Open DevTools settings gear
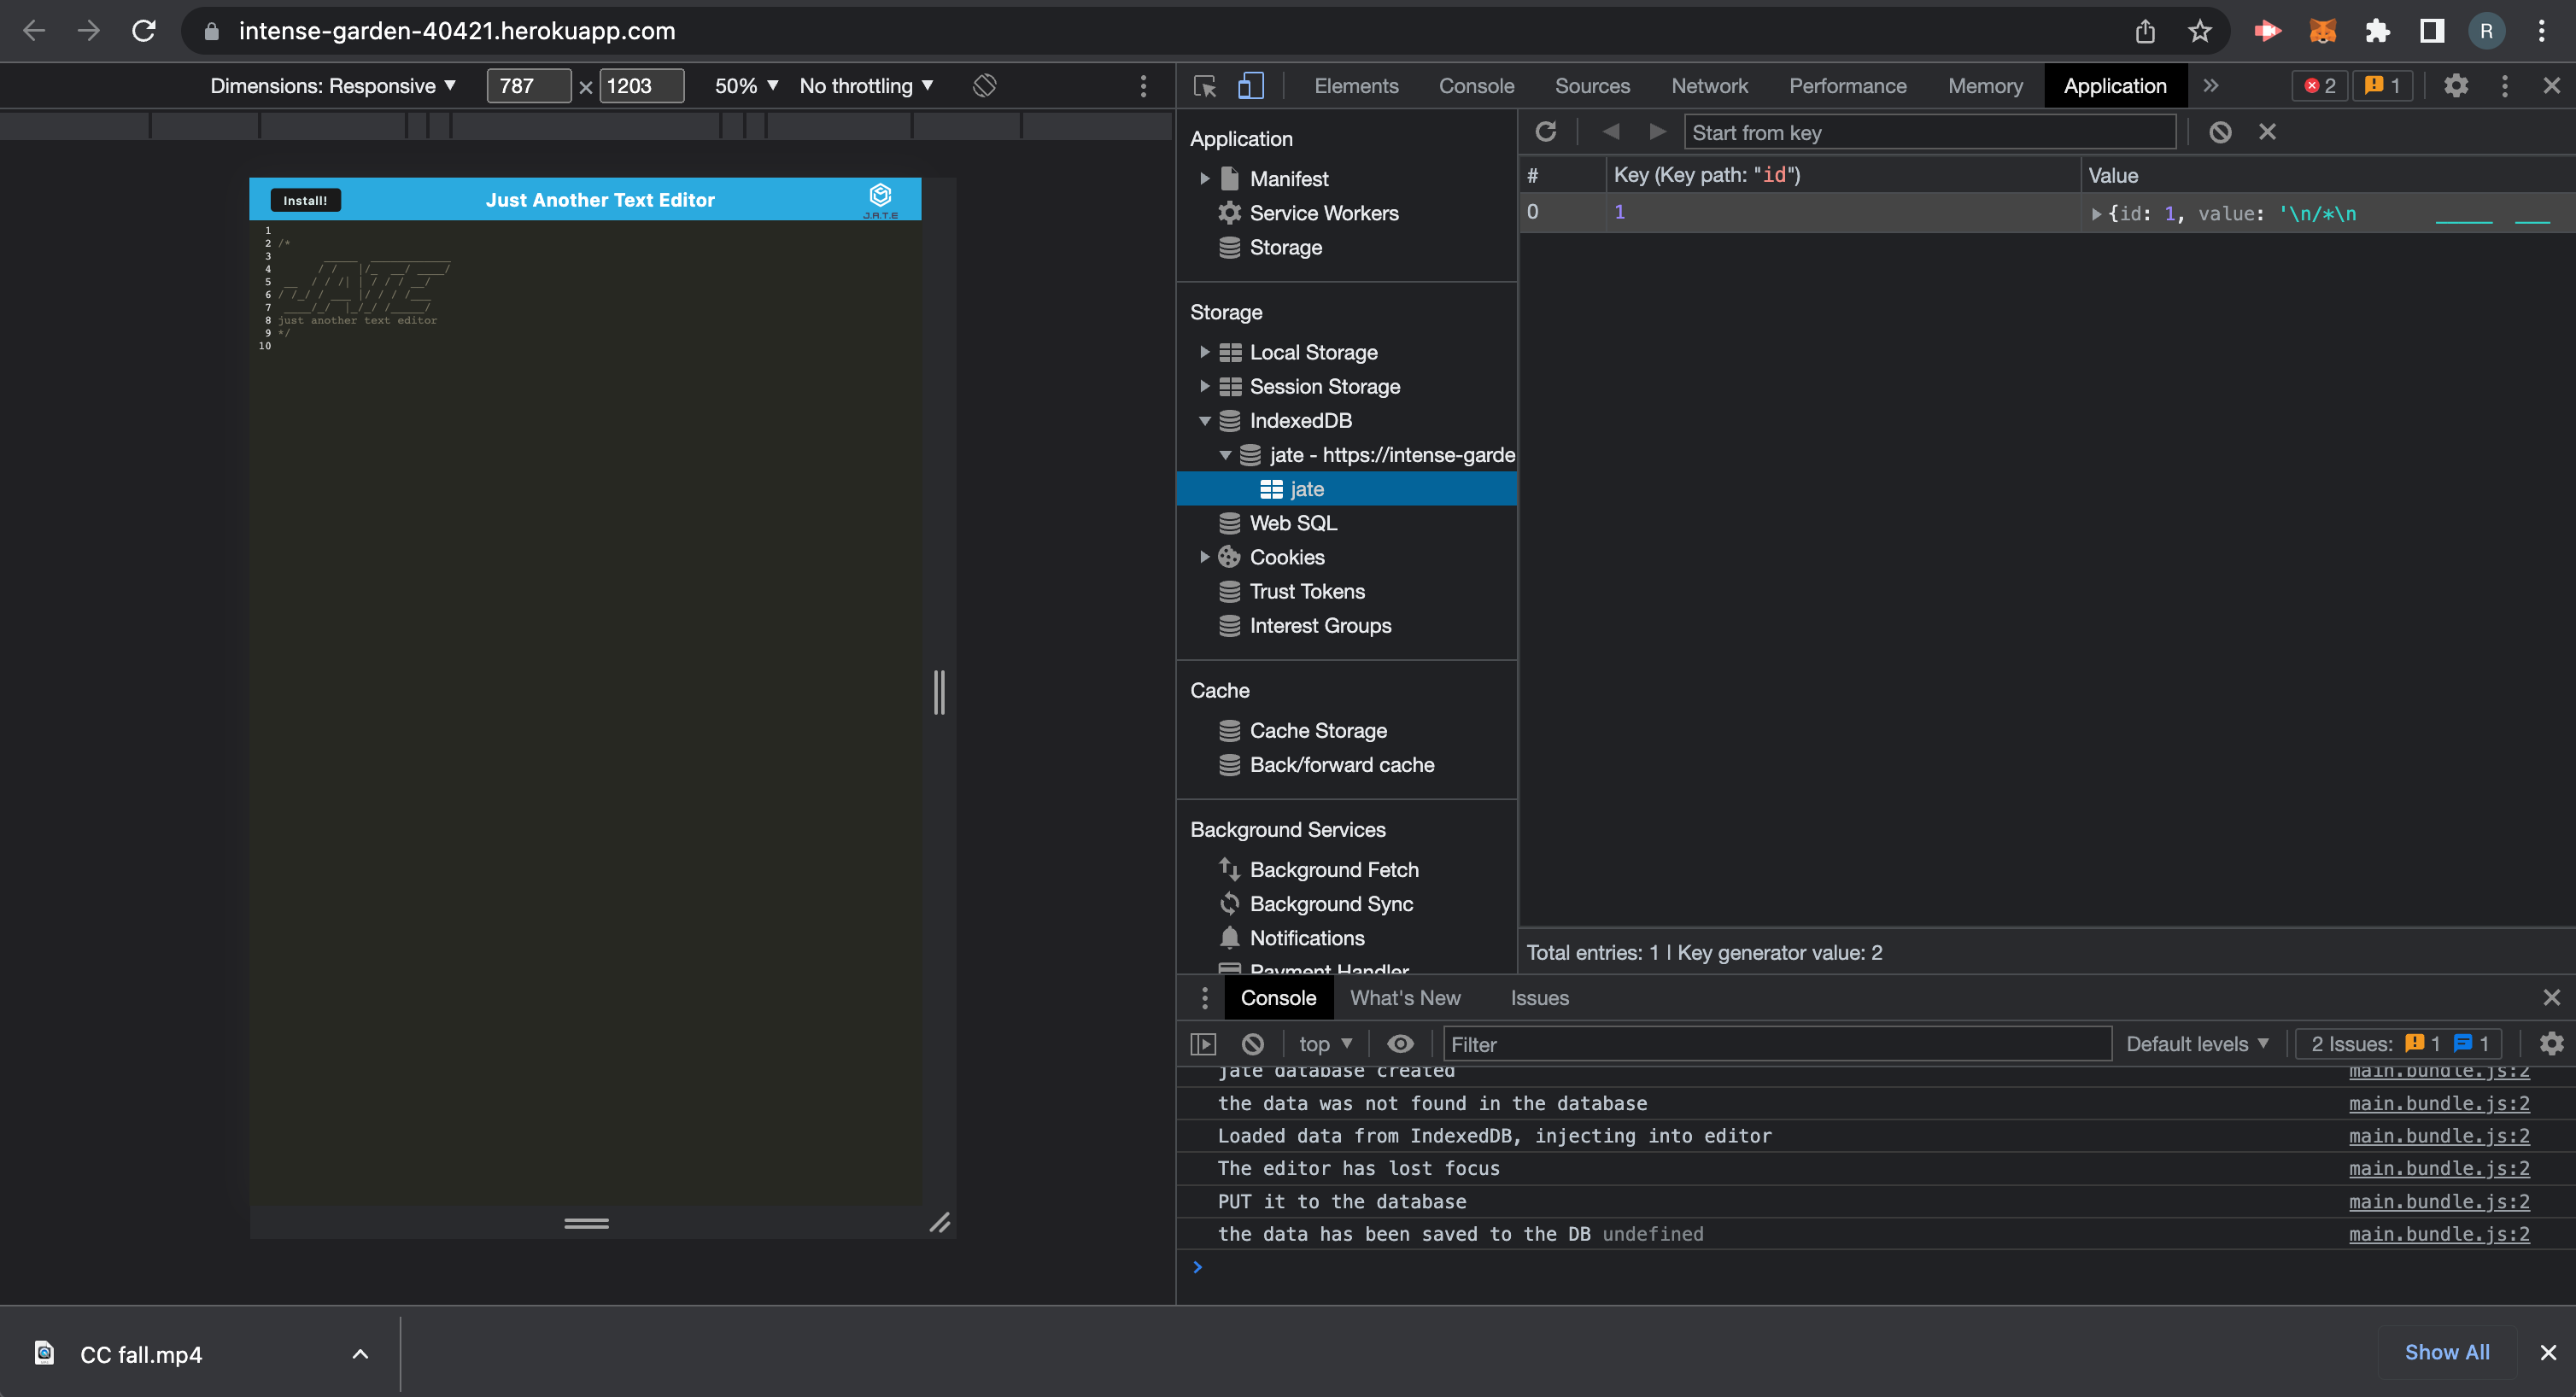Screen dimensions: 2576x1397 coord(2456,86)
